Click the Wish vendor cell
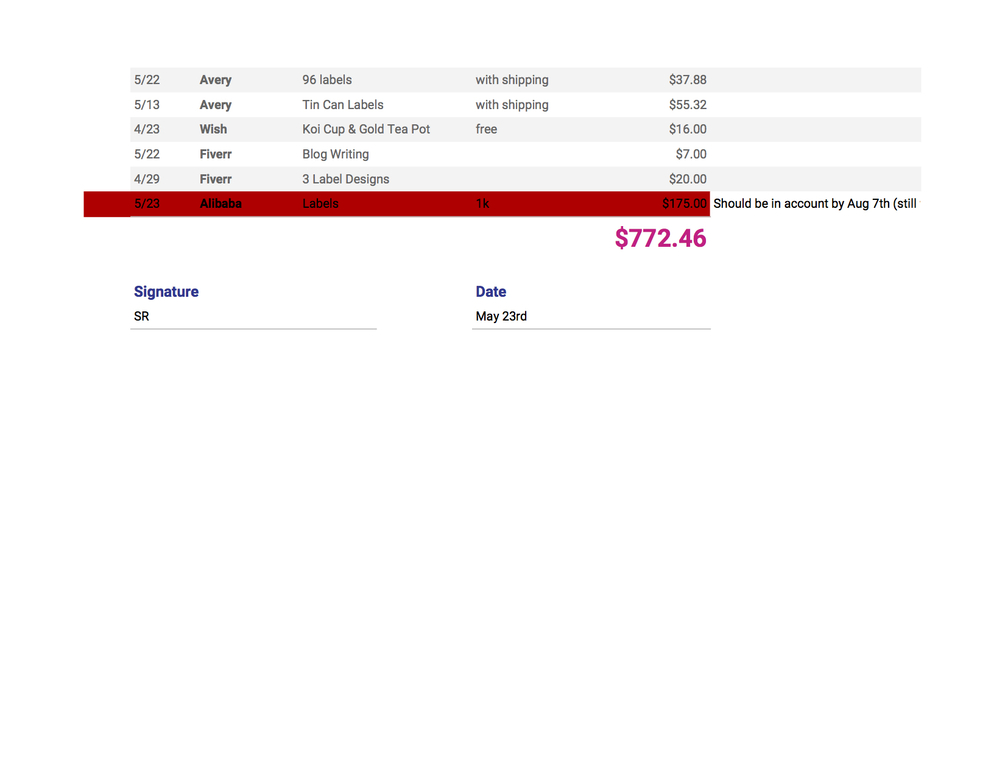Viewport: 1005px width, 777px height. [x=213, y=130]
